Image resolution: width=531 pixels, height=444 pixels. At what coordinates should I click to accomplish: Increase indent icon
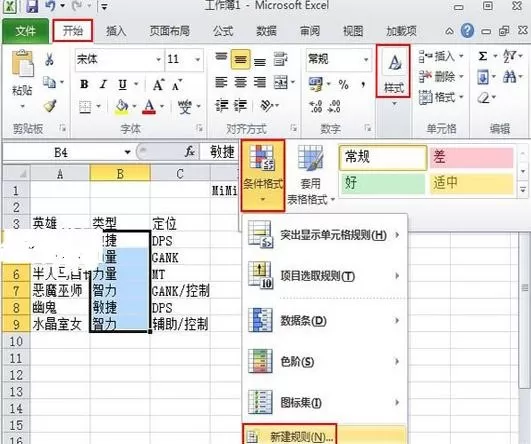[x=240, y=106]
